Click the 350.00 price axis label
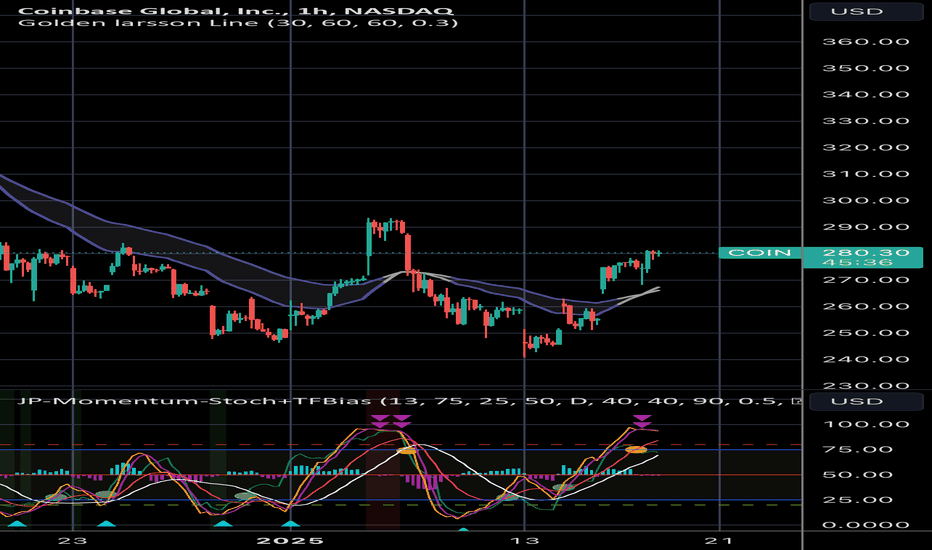 coord(865,68)
